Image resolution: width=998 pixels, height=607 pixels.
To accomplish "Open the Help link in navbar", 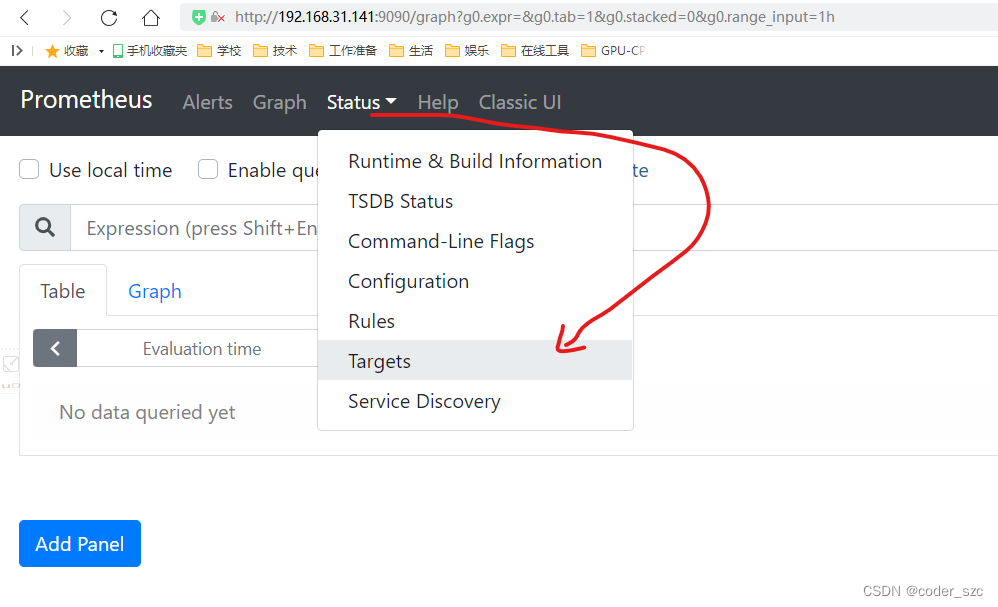I will point(438,102).
